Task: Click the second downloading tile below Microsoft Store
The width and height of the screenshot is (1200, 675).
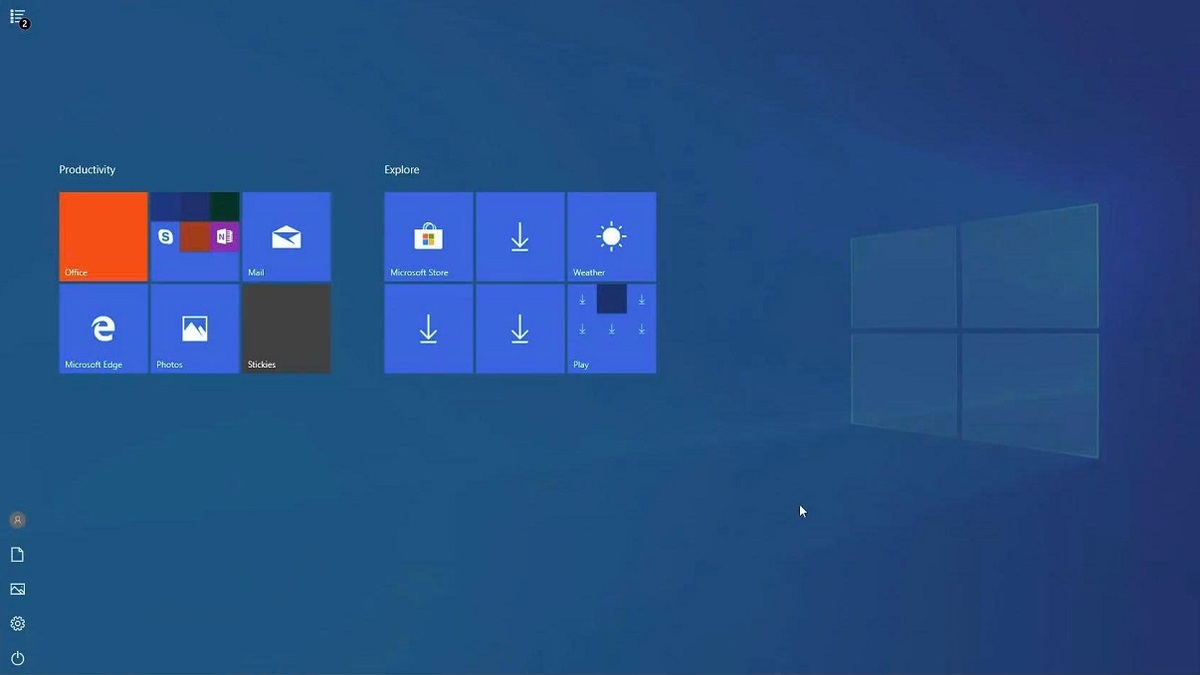Action: tap(427, 328)
